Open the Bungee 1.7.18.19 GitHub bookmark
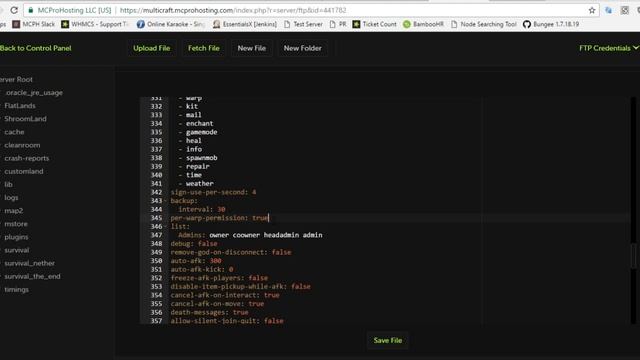The height and width of the screenshot is (360, 640). (x=551, y=24)
